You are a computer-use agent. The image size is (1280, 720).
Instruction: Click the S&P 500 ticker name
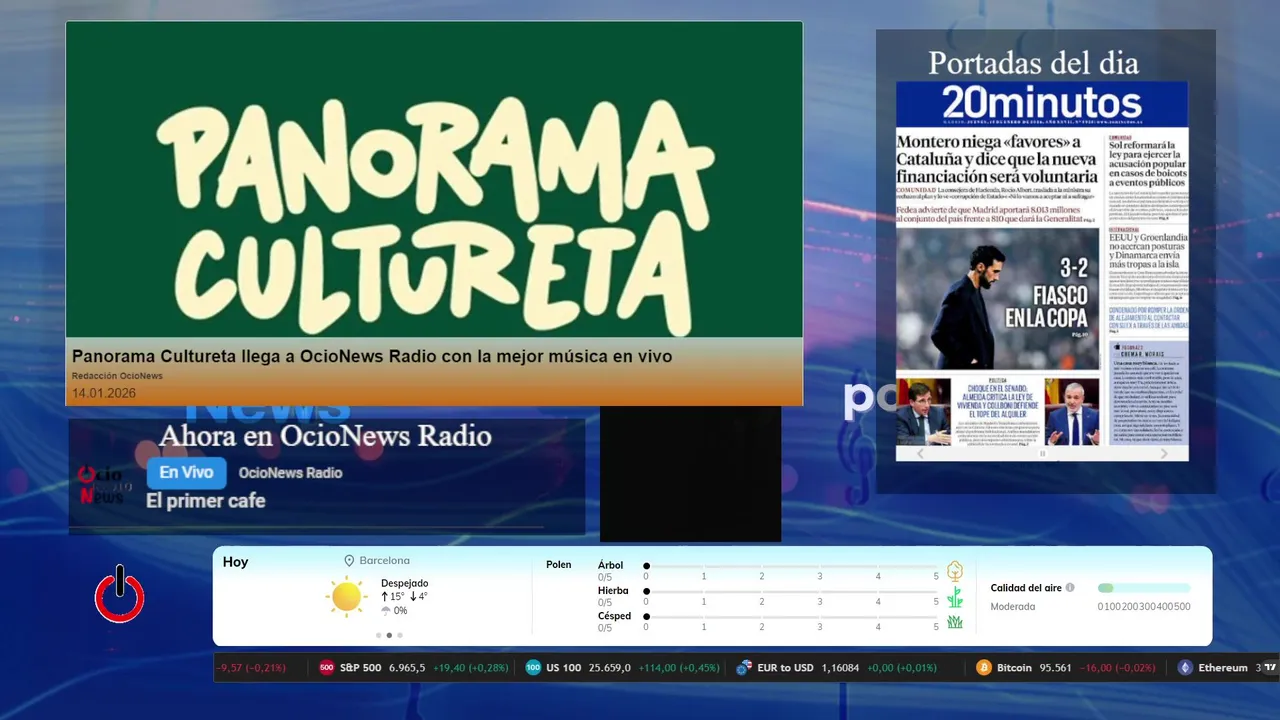tap(360, 668)
